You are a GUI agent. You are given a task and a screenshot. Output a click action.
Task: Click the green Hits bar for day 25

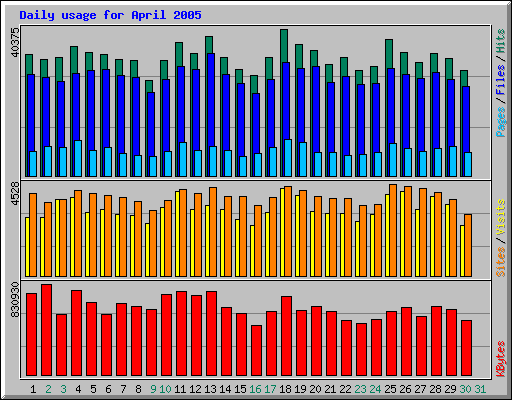tap(389, 53)
